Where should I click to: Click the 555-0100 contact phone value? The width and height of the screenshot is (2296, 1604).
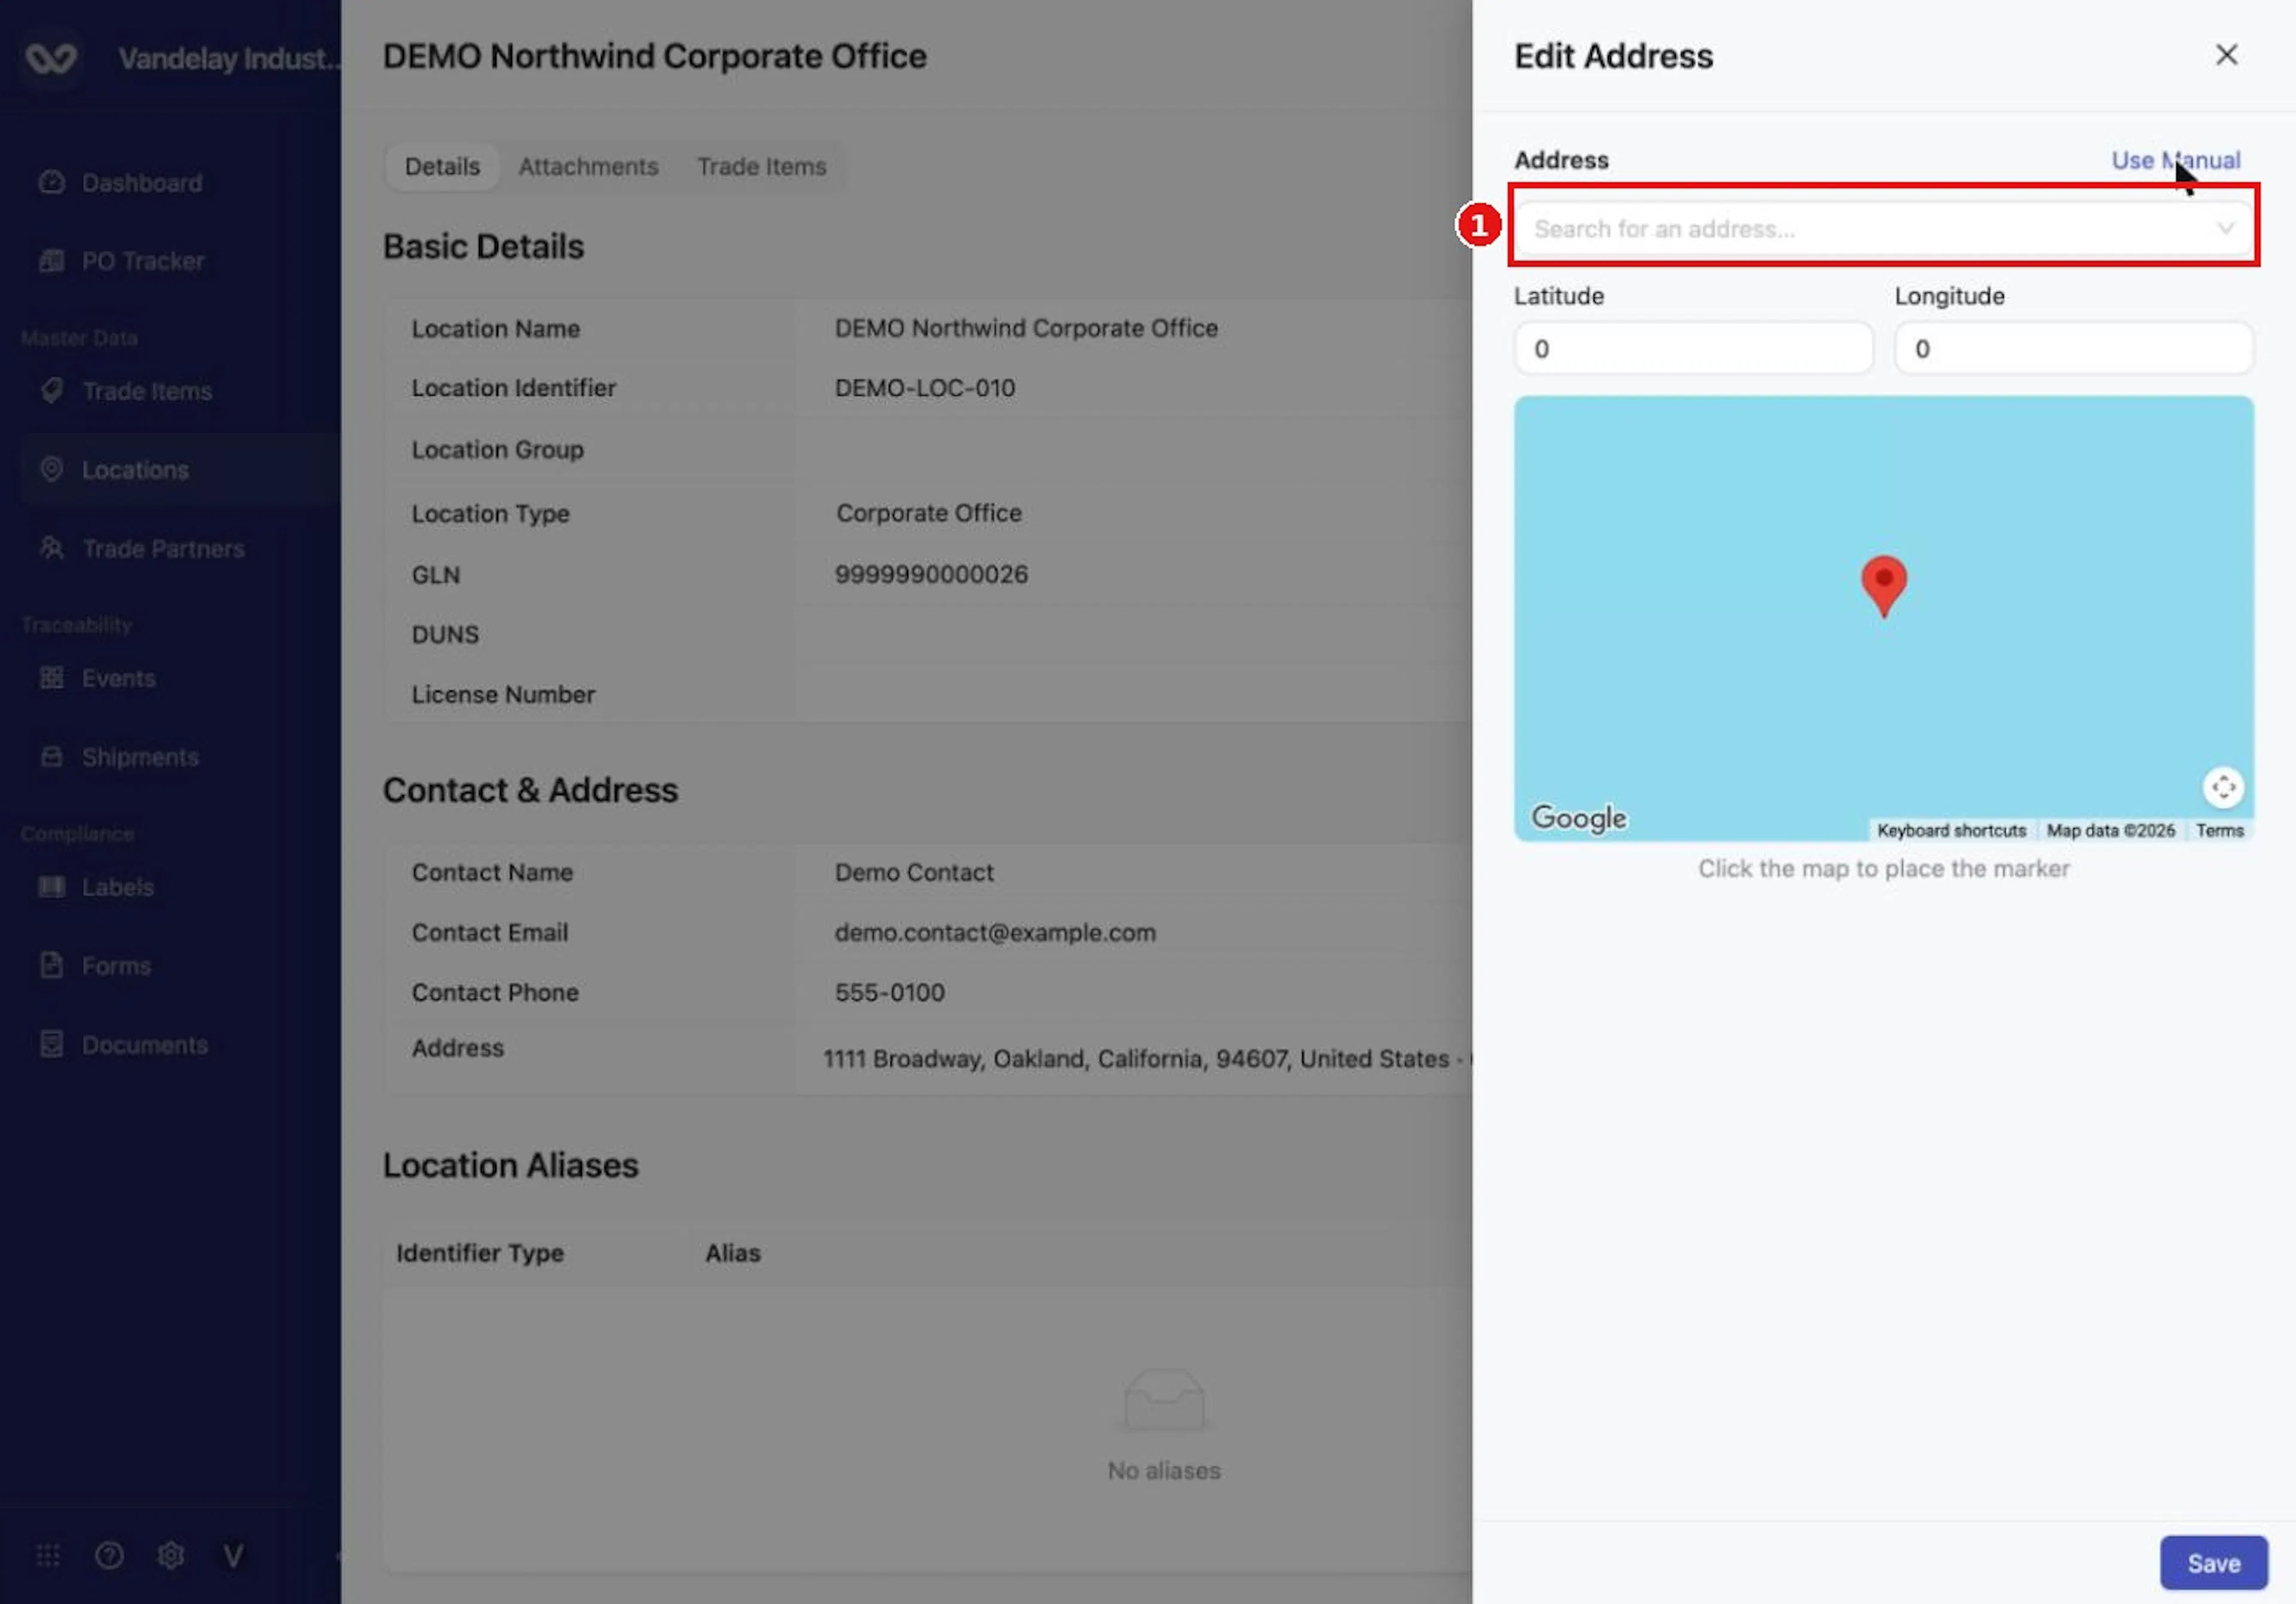coord(889,993)
